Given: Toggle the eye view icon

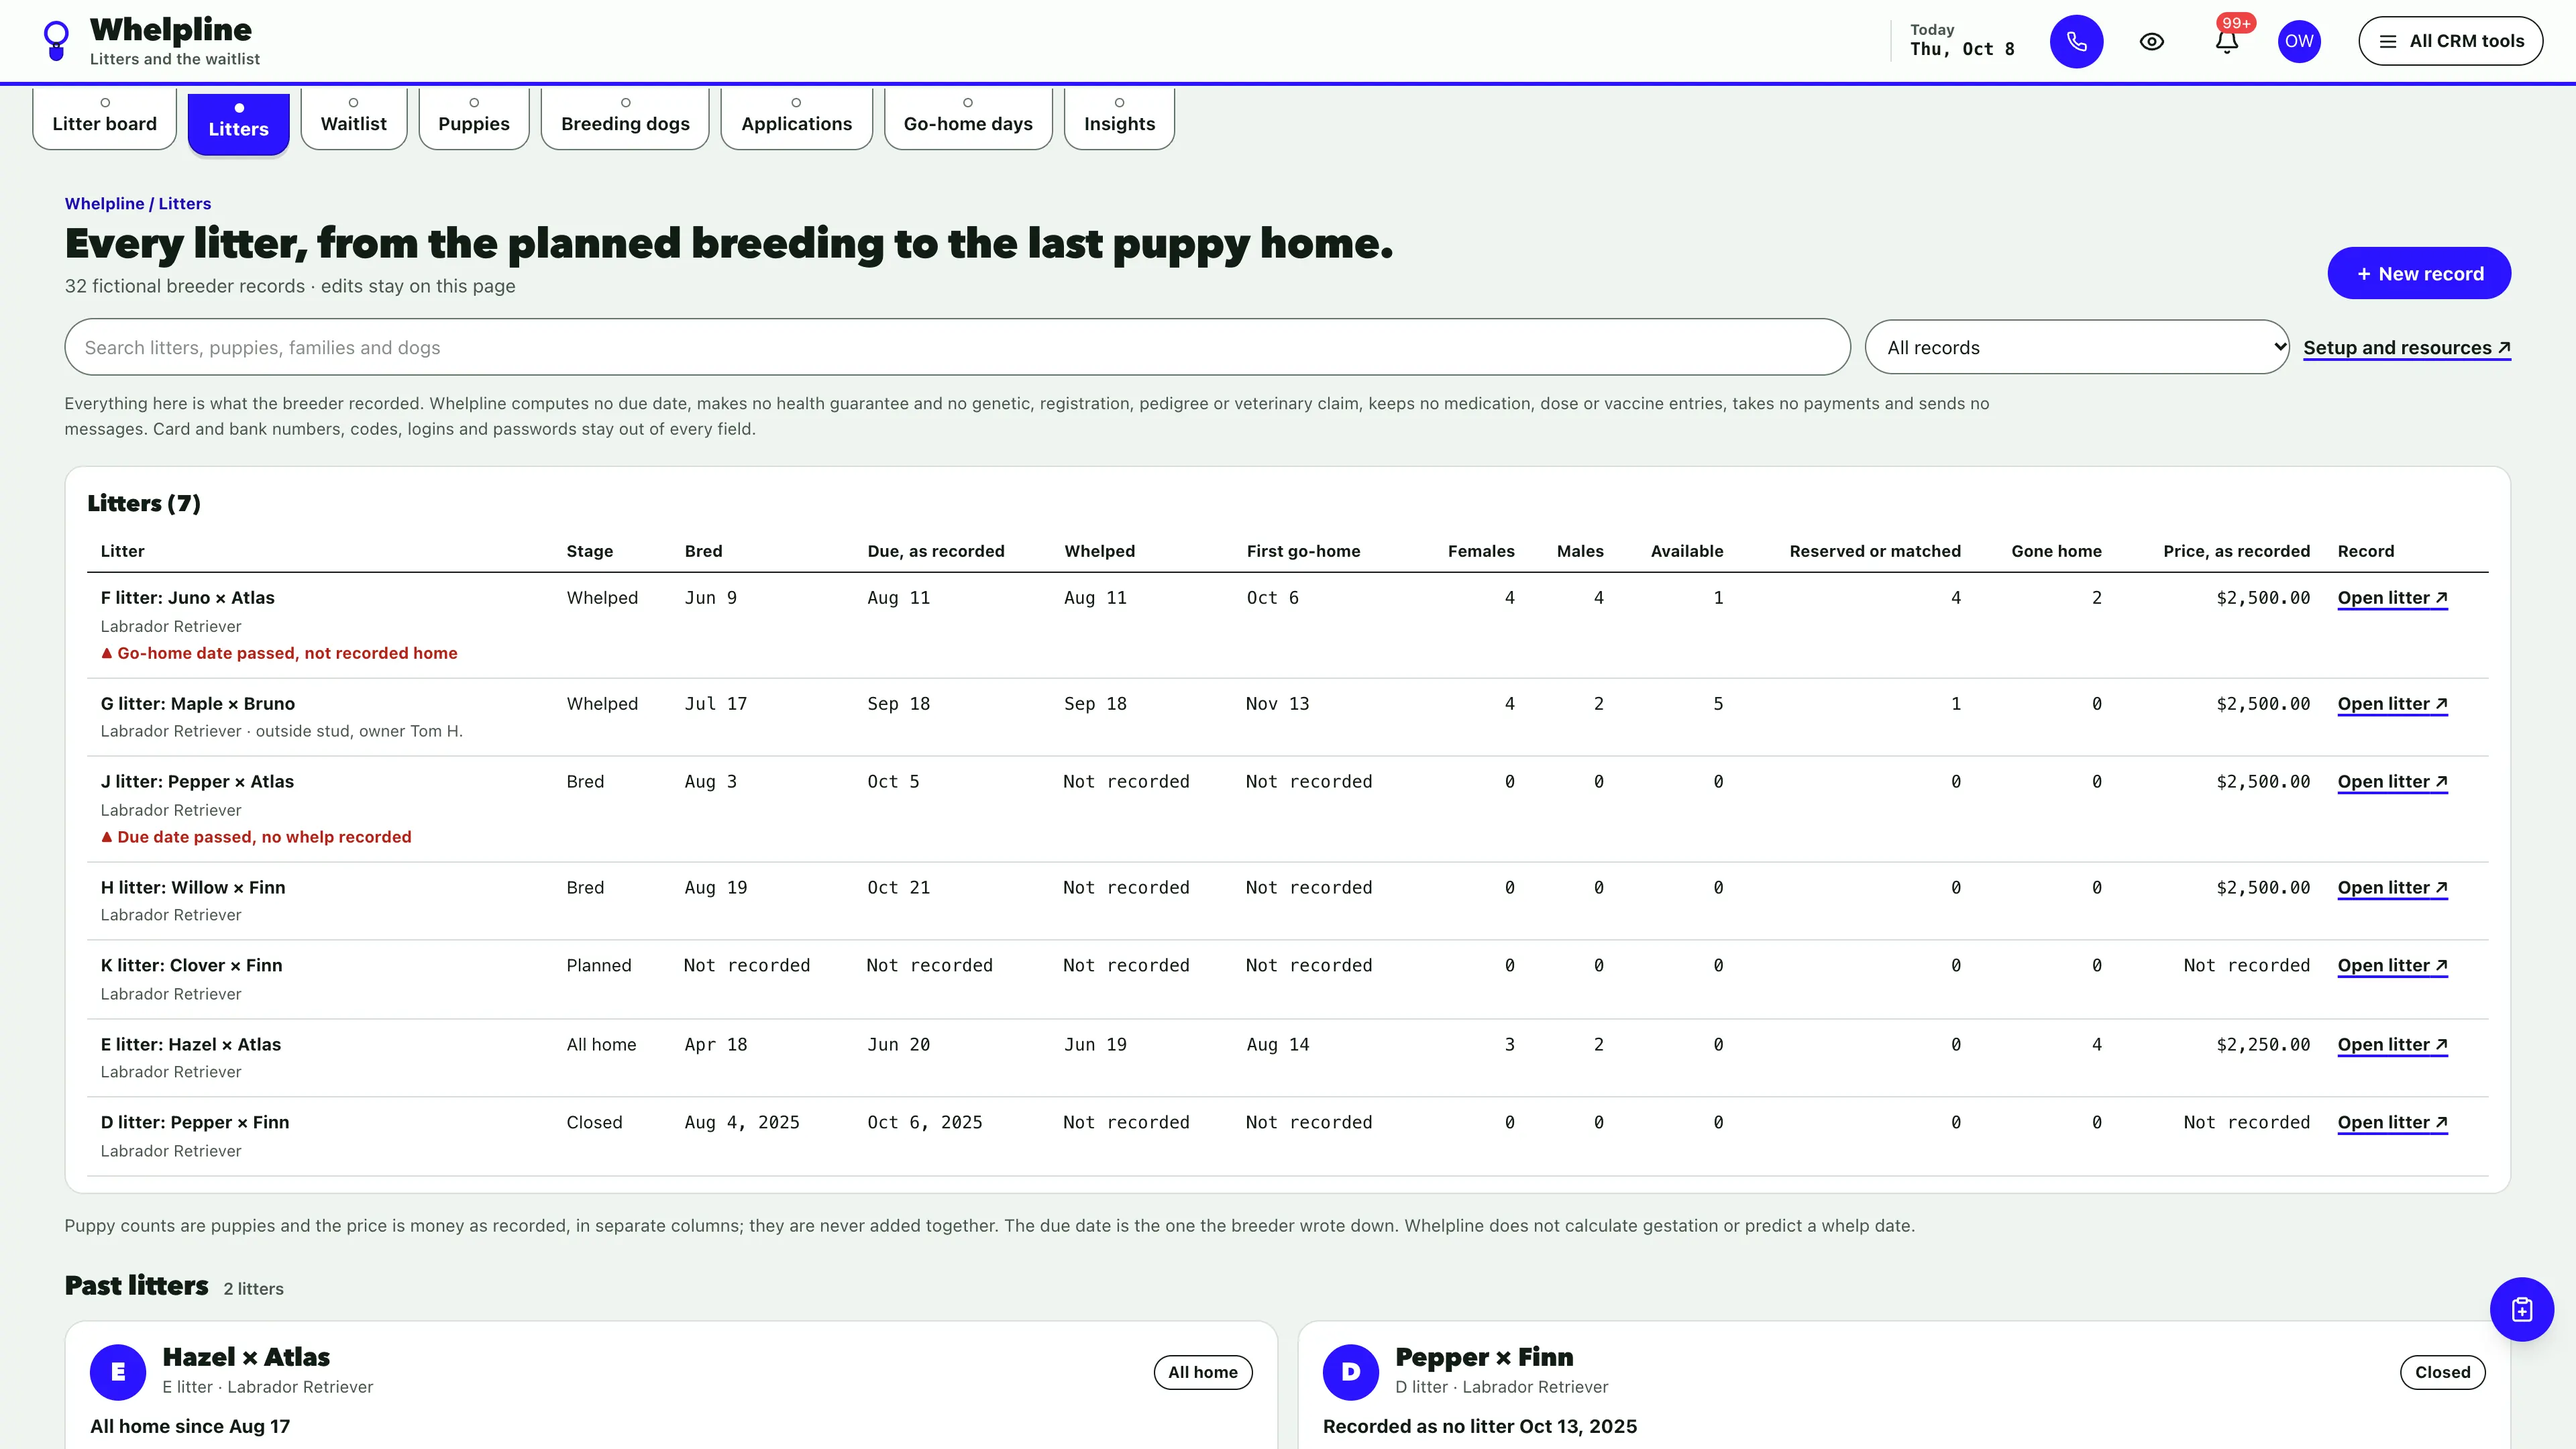Looking at the screenshot, I should (2152, 41).
